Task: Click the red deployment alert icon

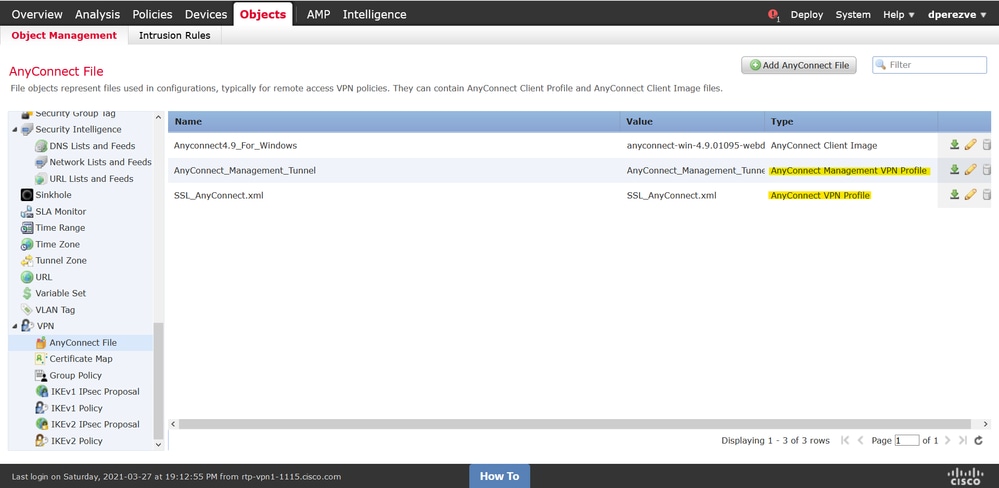Action: [773, 15]
